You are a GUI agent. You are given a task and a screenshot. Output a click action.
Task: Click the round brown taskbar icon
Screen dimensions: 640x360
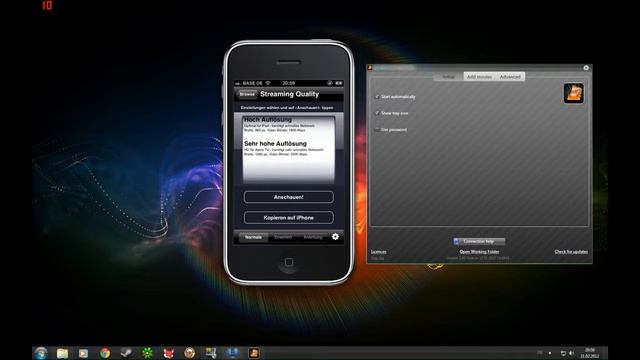point(189,353)
